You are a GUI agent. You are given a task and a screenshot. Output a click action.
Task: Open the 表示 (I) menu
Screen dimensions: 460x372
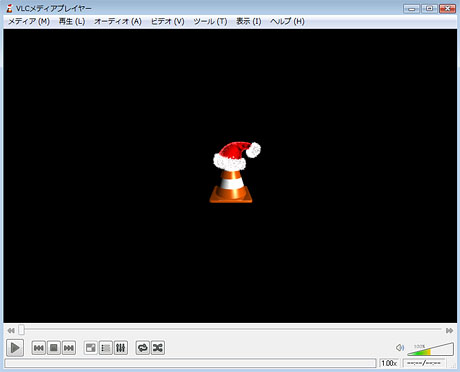[x=248, y=22]
